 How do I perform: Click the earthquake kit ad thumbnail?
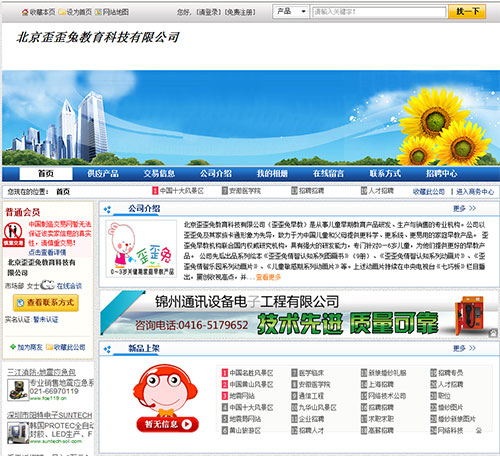18,390
